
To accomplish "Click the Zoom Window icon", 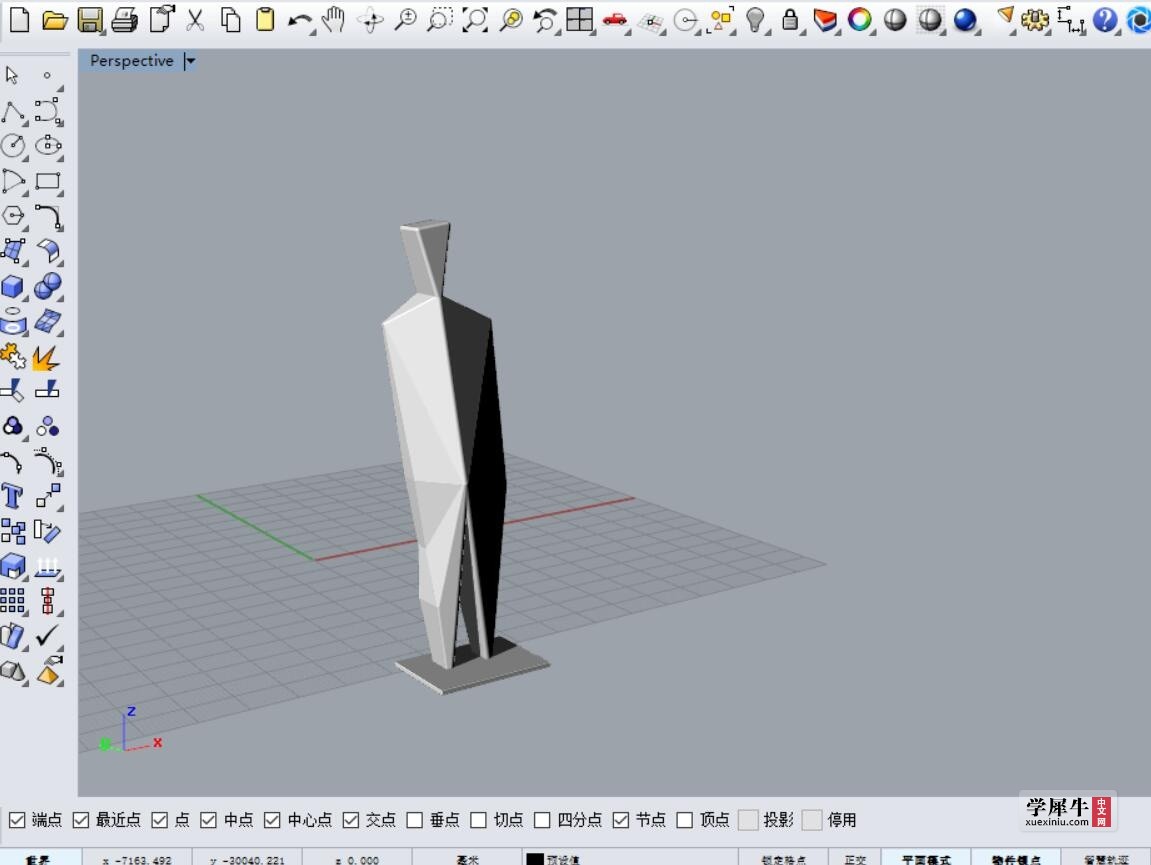I will tap(440, 19).
